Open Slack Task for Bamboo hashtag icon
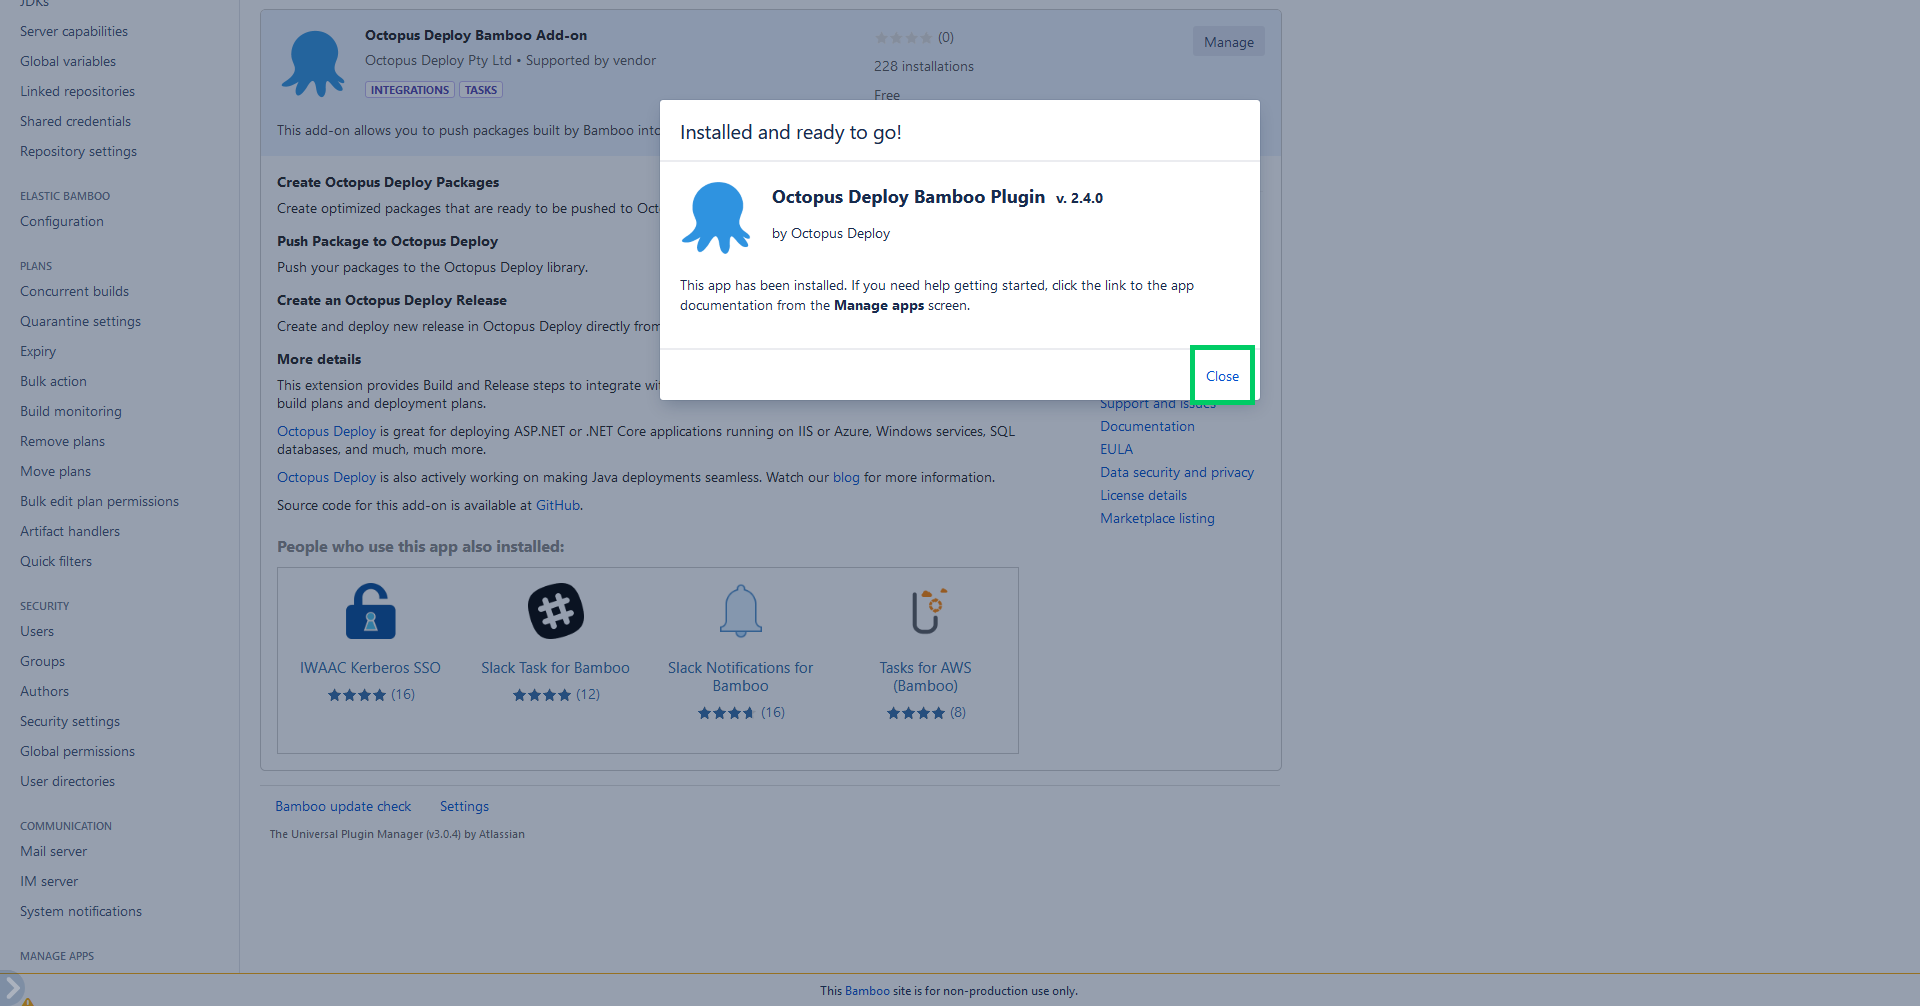Screen dimensions: 1920x1006 click(x=556, y=611)
